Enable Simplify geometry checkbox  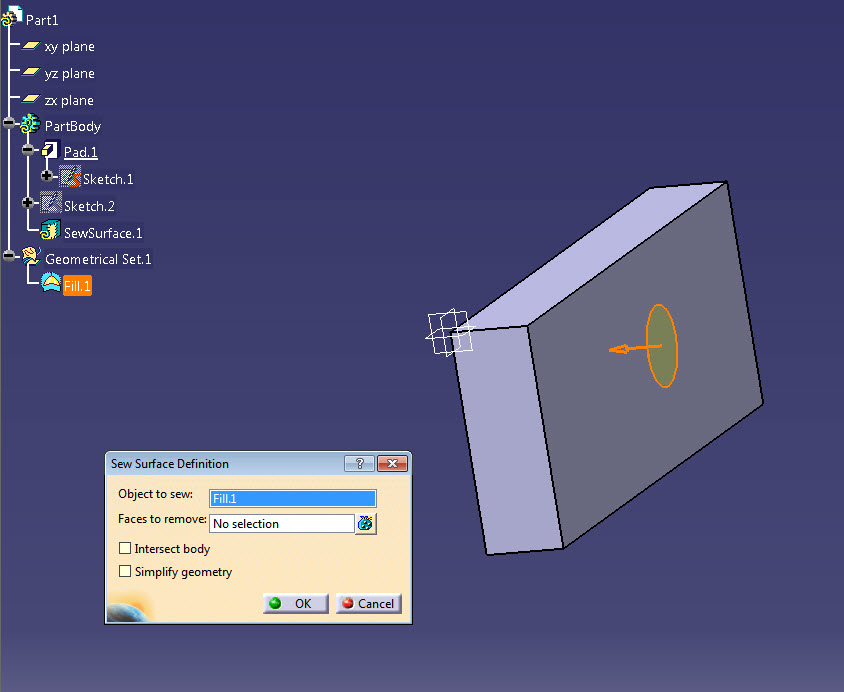click(x=125, y=571)
